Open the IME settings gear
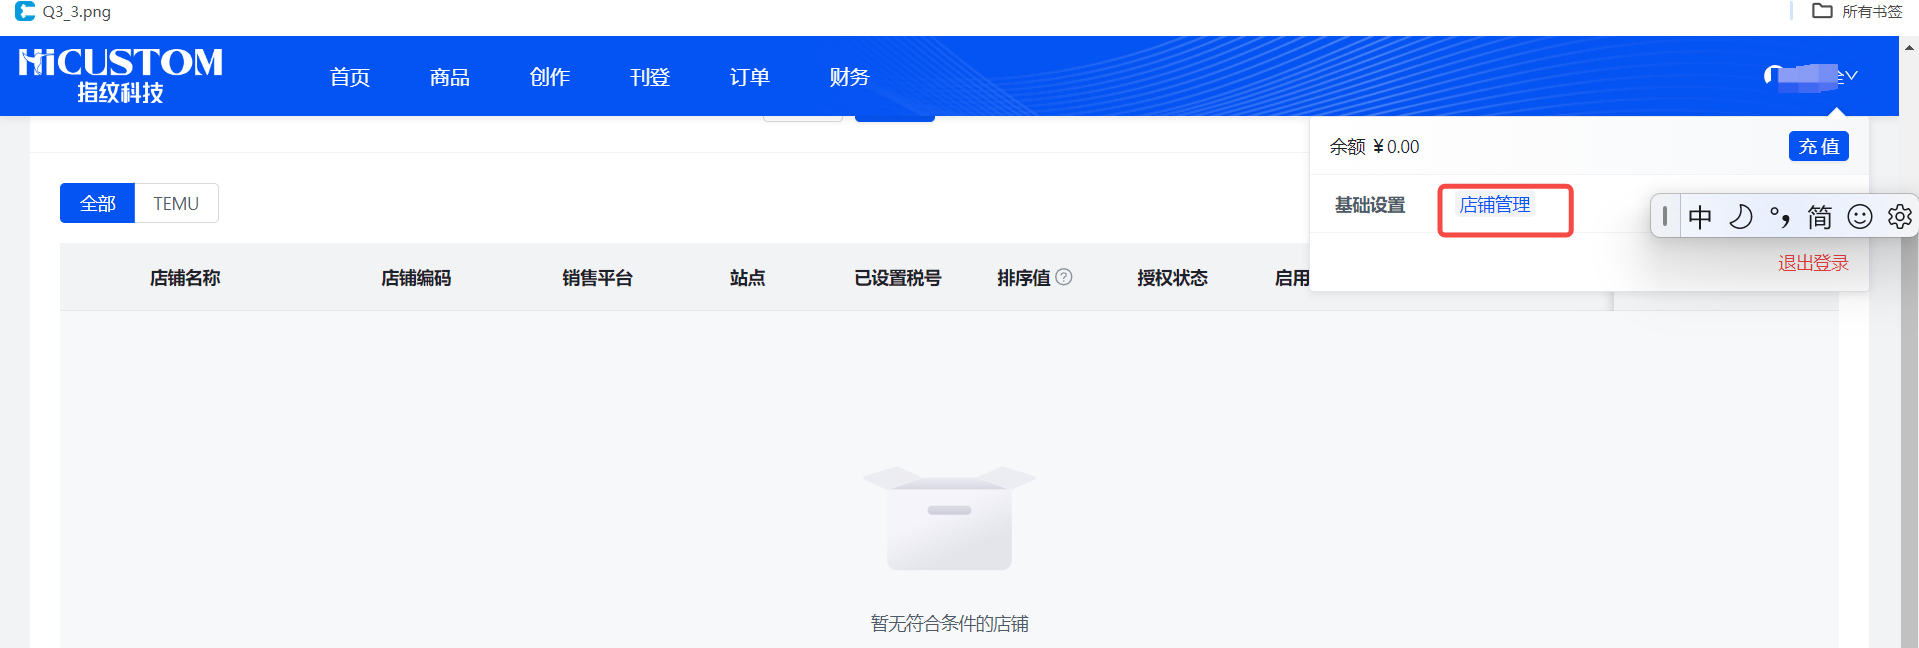Viewport: 1919px width, 648px height. pos(1900,216)
